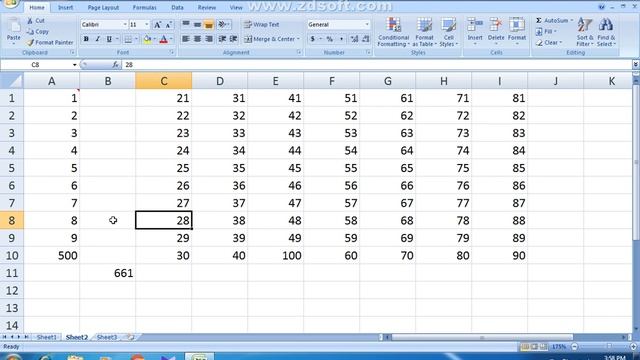The width and height of the screenshot is (640, 360).
Task: Open the View ribbon tab
Action: (236, 7)
